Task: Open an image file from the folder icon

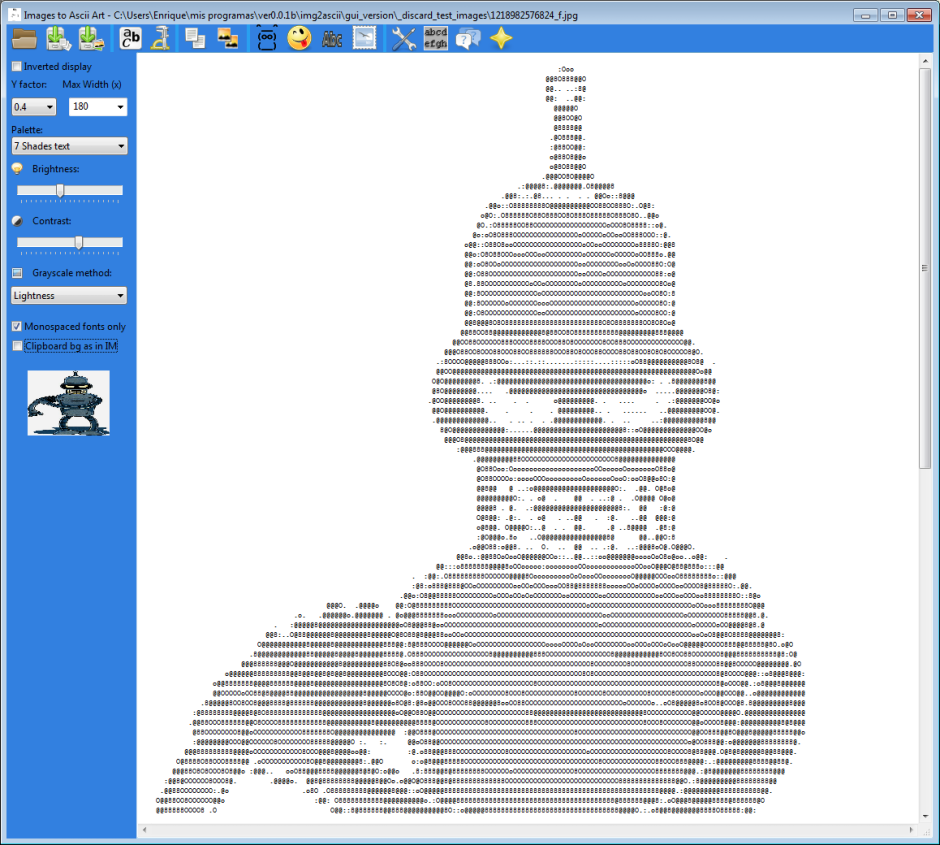Action: coord(22,38)
